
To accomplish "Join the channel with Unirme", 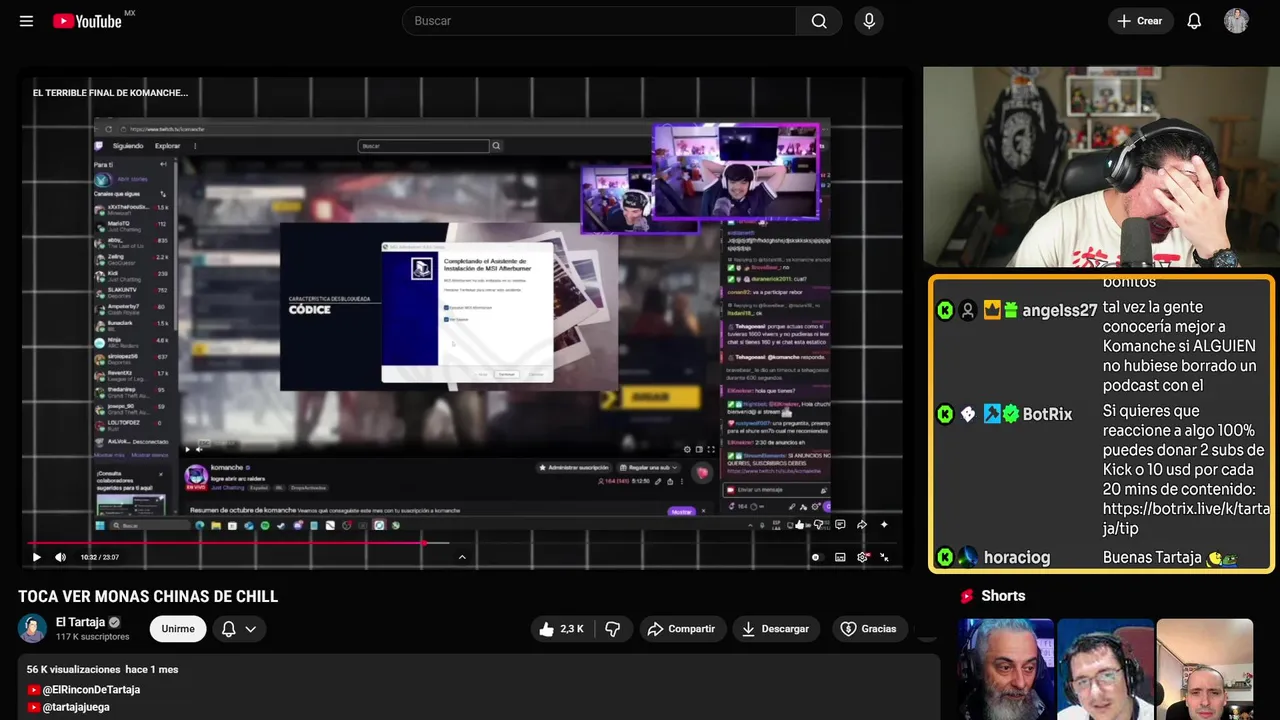I will coord(178,629).
